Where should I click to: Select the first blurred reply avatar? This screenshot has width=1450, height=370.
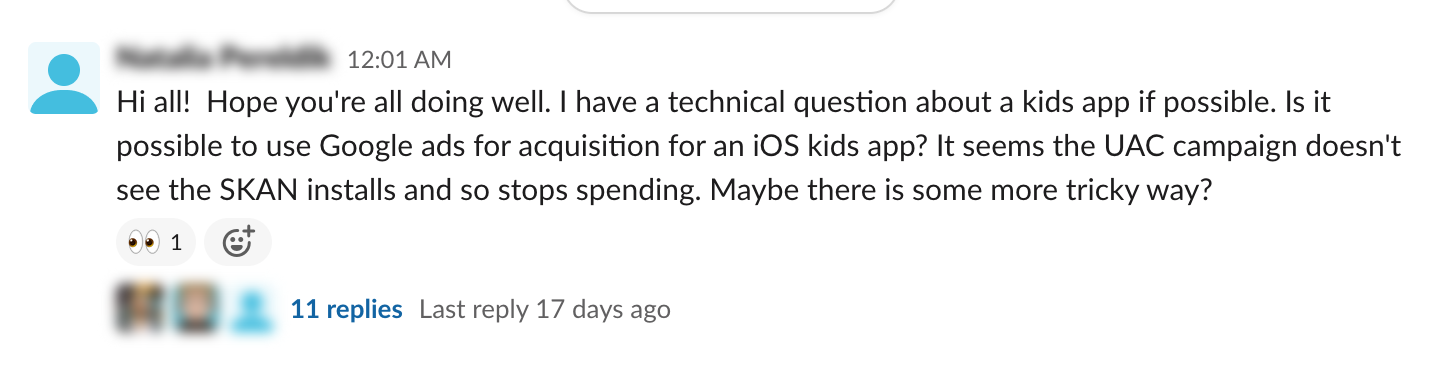140,309
